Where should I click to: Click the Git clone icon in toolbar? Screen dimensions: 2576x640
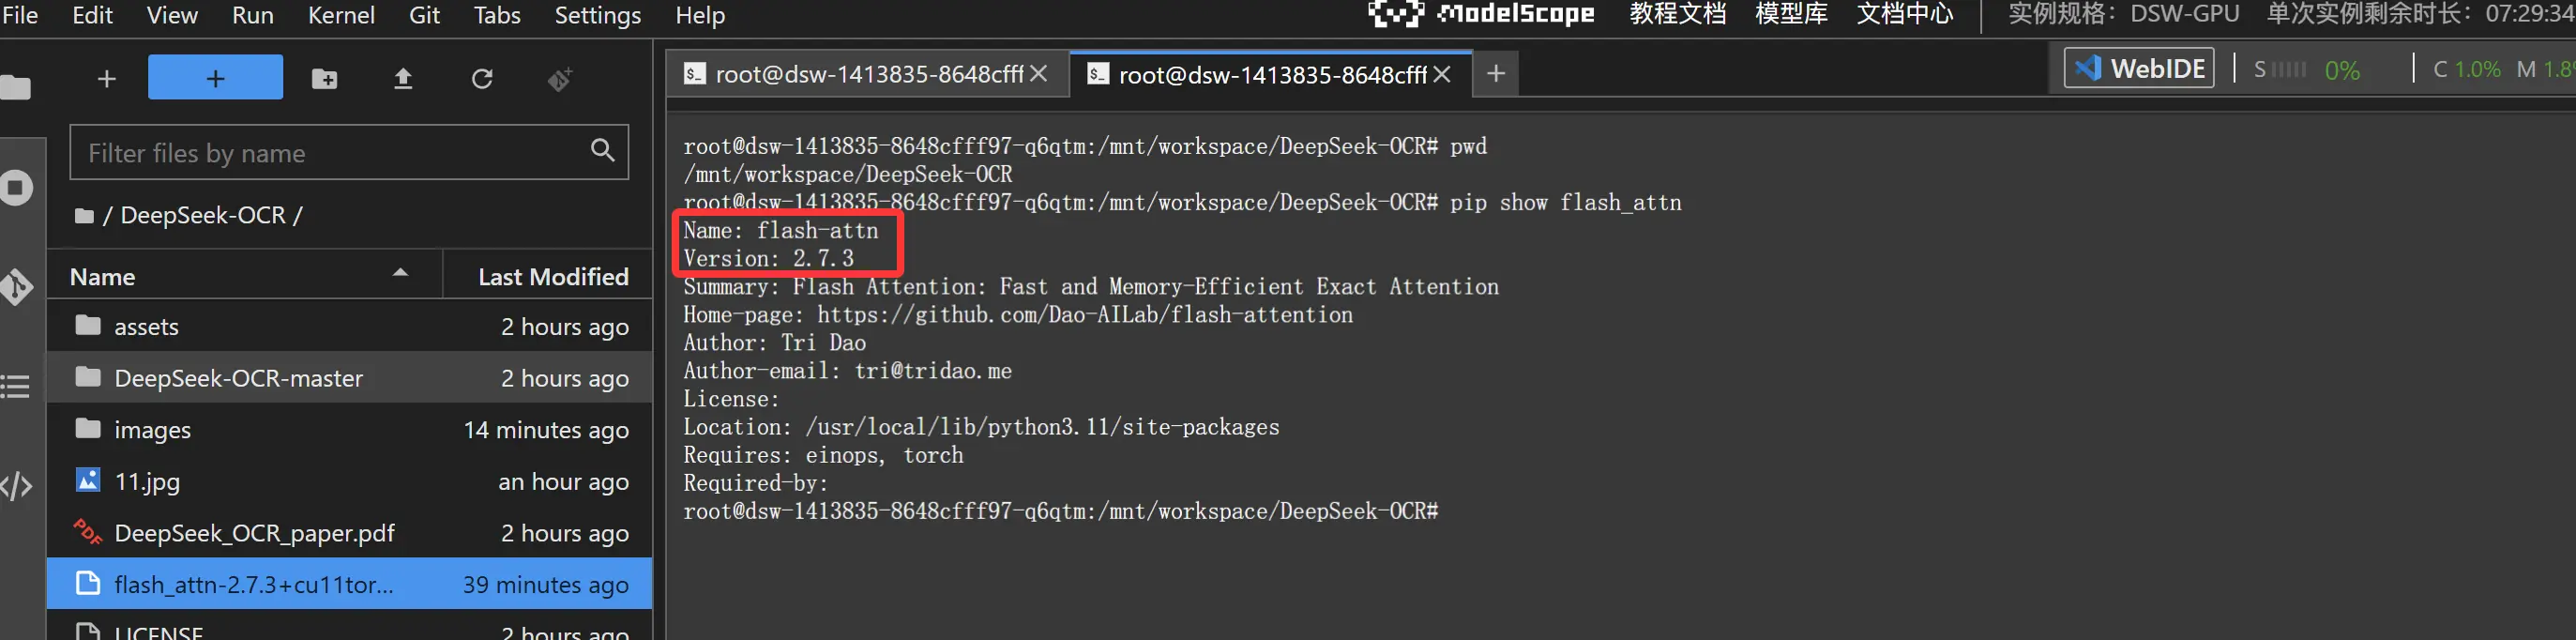pos(560,79)
